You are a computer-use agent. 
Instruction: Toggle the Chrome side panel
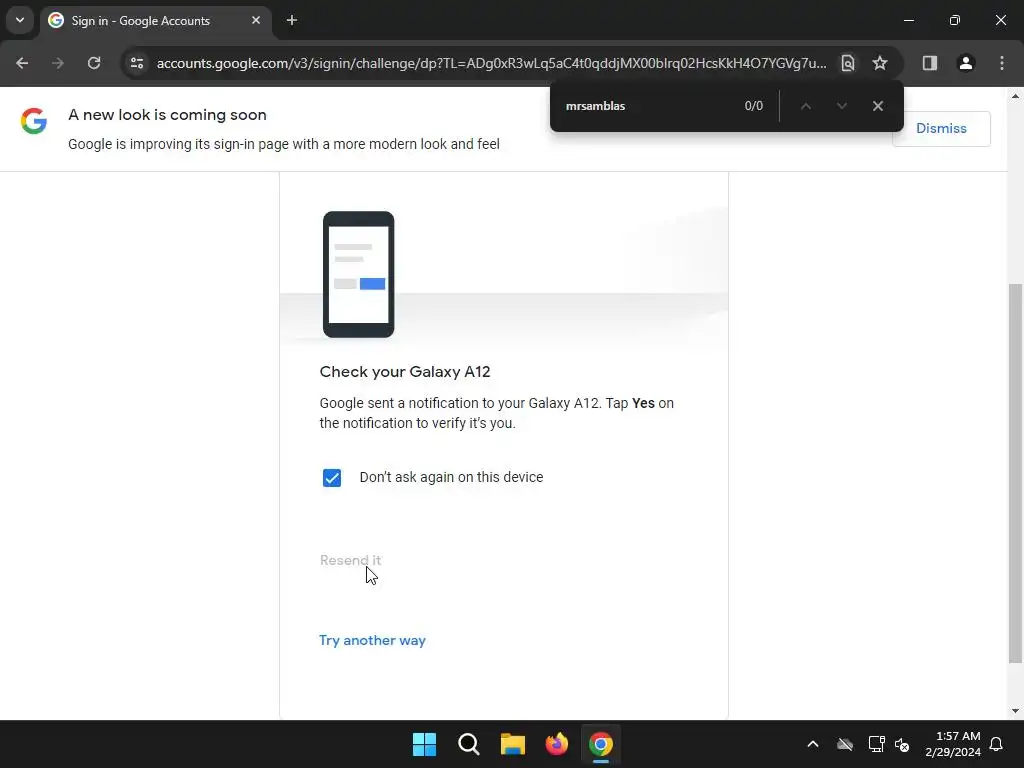pos(929,63)
